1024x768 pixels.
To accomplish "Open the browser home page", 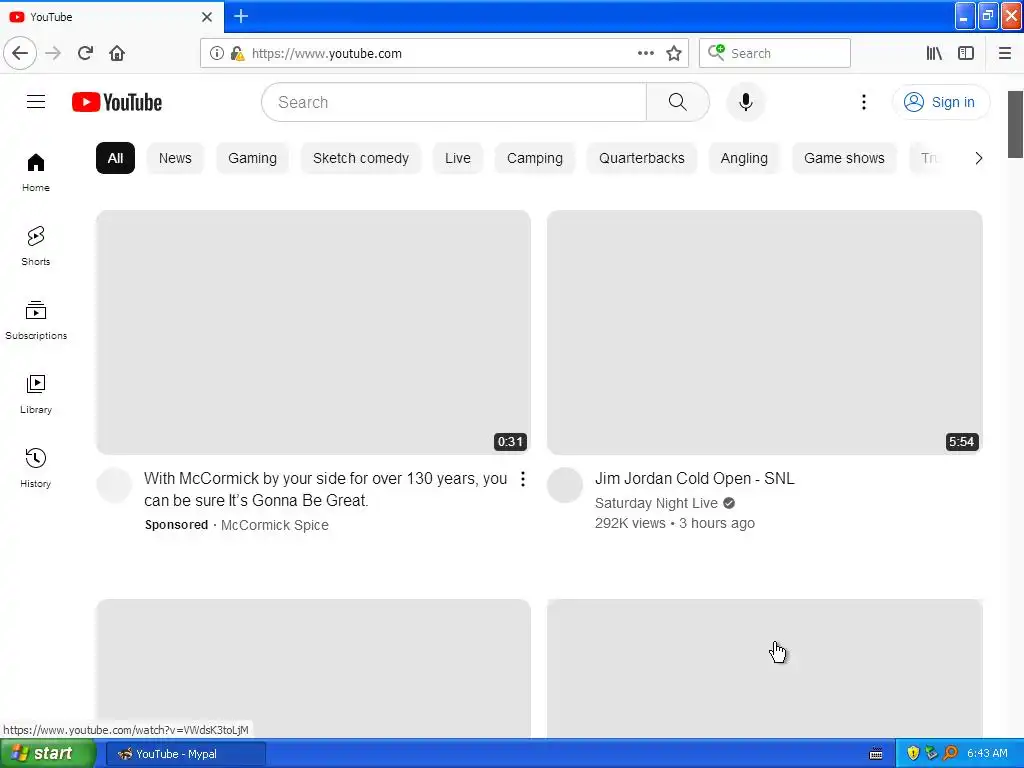I will tap(117, 53).
